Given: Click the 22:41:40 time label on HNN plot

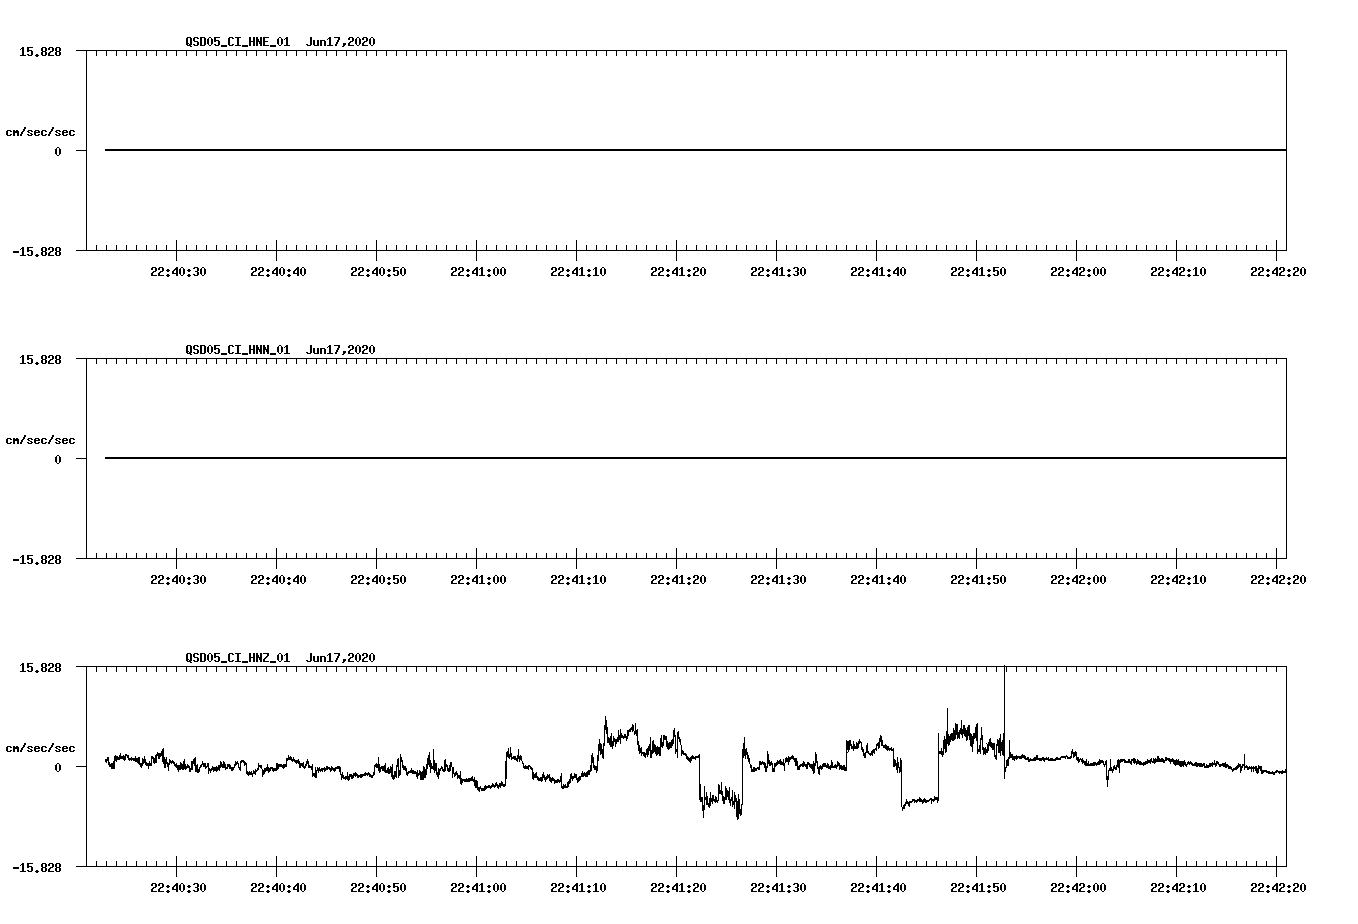Looking at the screenshot, I should click(x=878, y=580).
